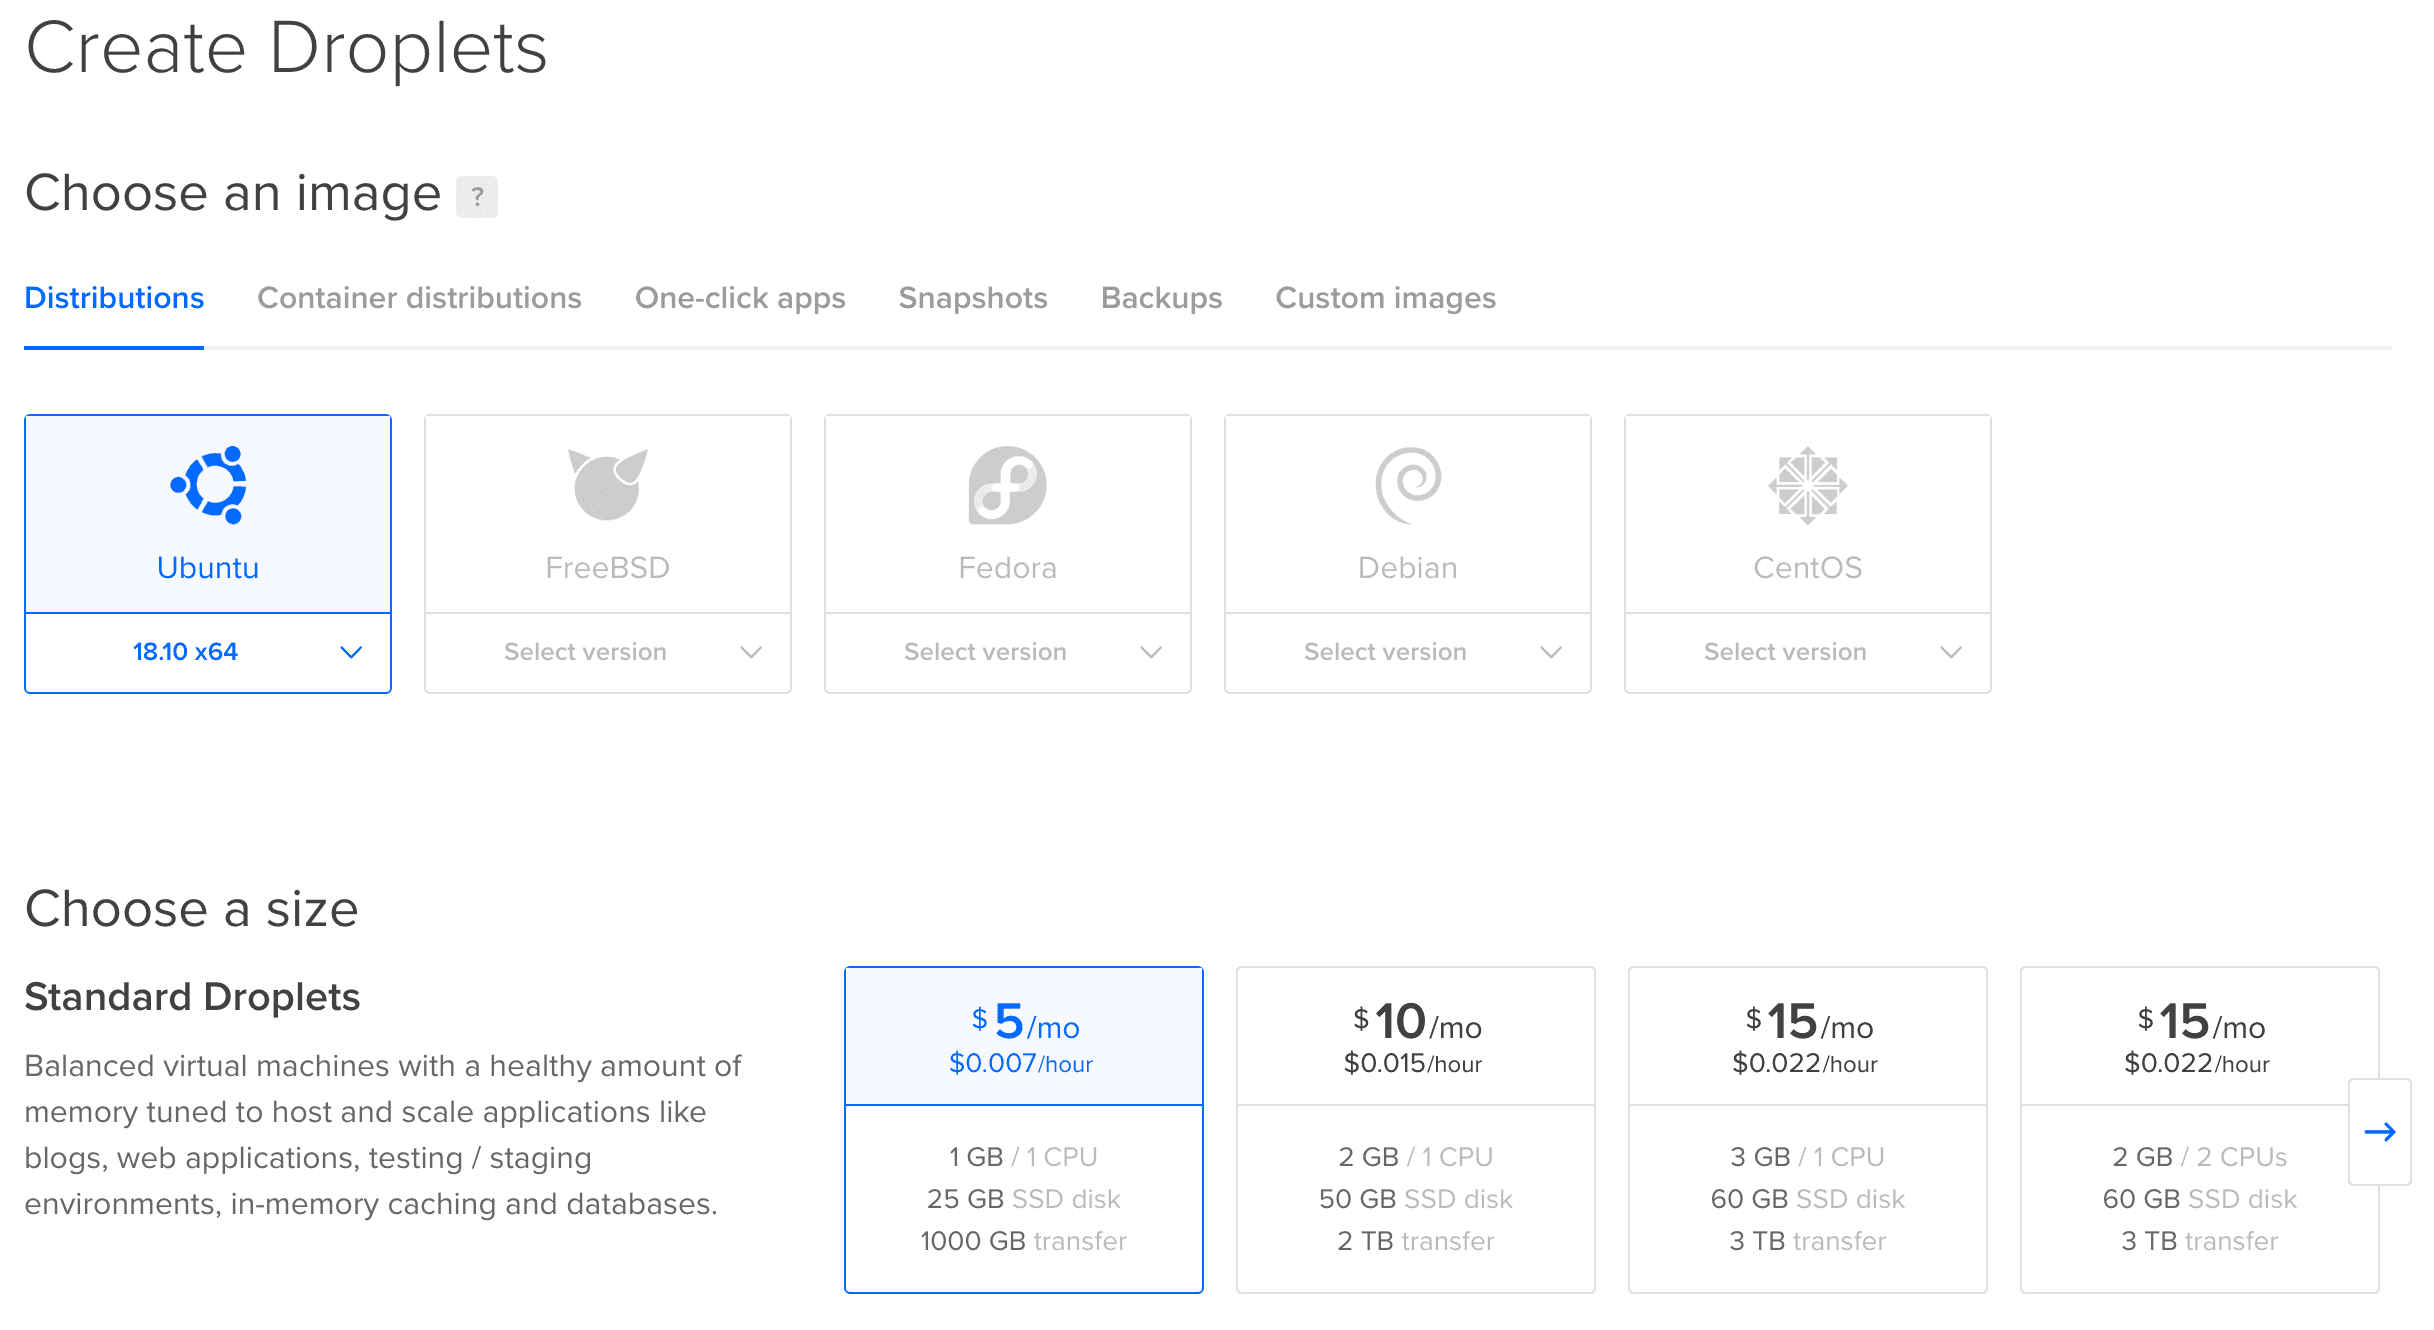
Task: Expand Fedora Select version dropdown
Action: pos(1008,652)
